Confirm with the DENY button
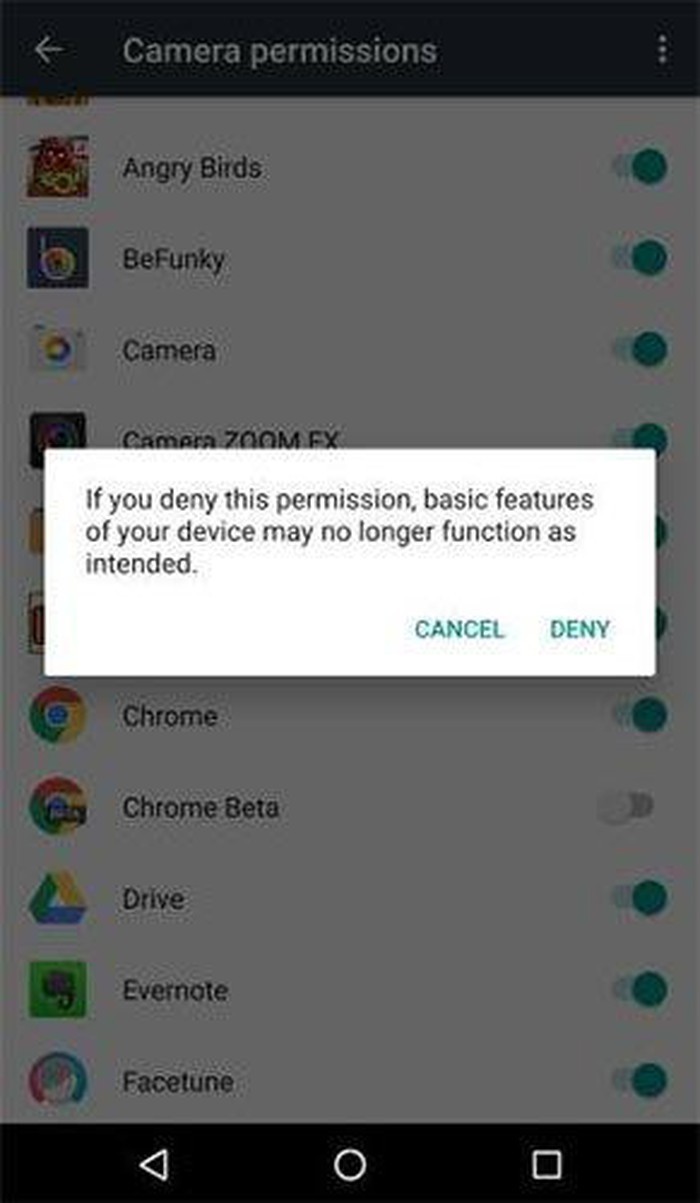The width and height of the screenshot is (700, 1203). 580,629
